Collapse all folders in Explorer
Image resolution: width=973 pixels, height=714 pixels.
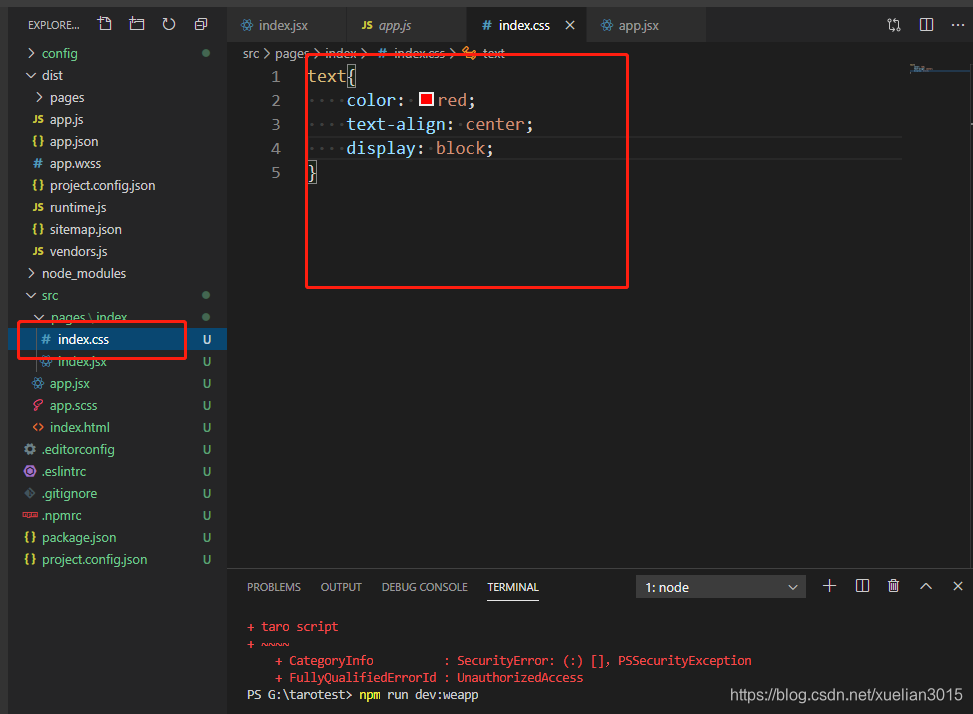200,24
